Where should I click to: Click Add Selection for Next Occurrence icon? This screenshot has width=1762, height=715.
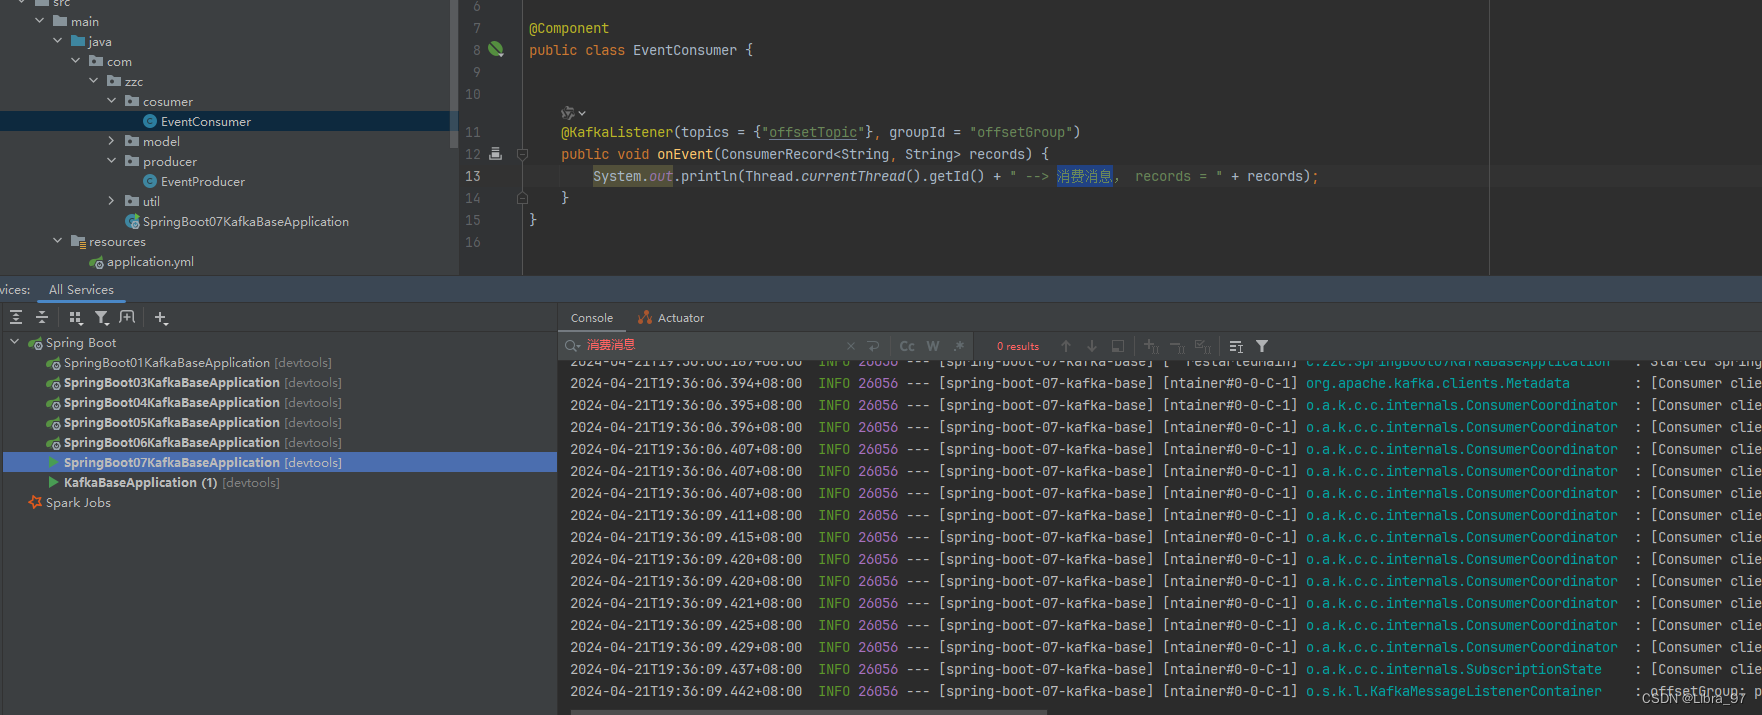pos(1151,346)
